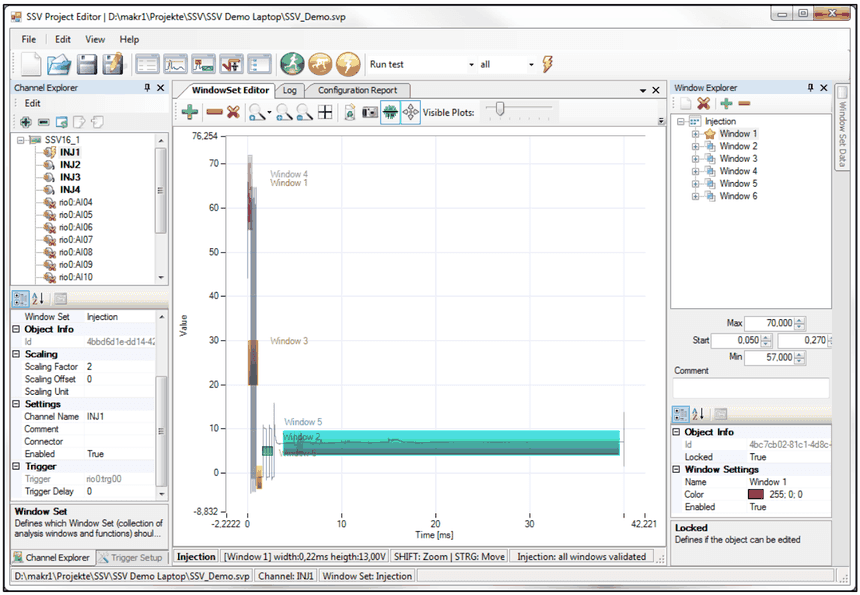
Task: Open the File menu
Action: (x=29, y=39)
